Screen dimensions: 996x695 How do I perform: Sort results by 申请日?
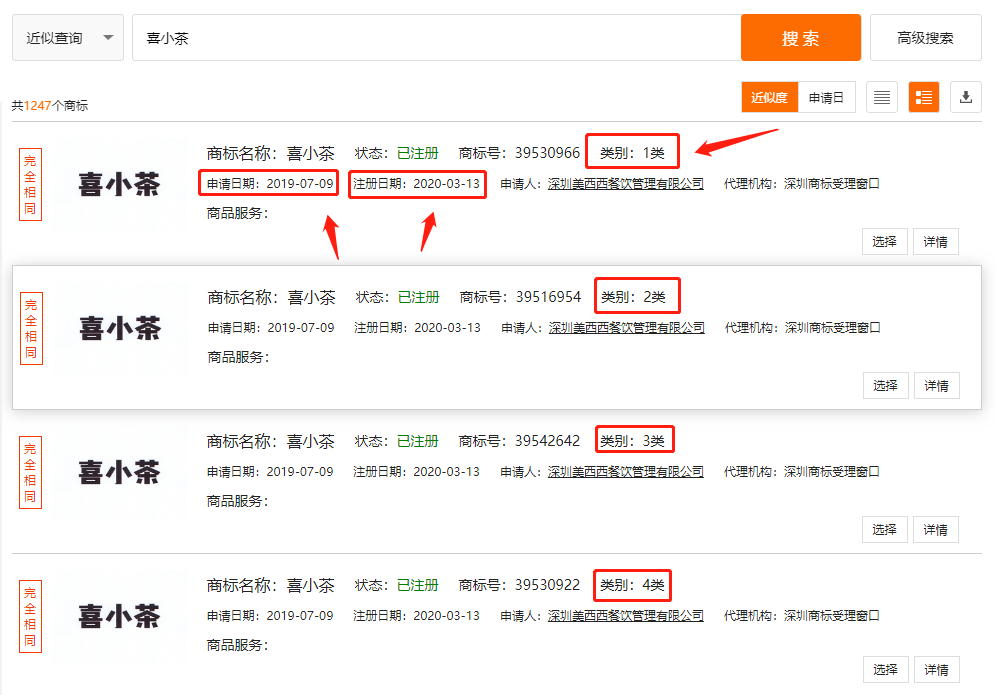point(826,97)
